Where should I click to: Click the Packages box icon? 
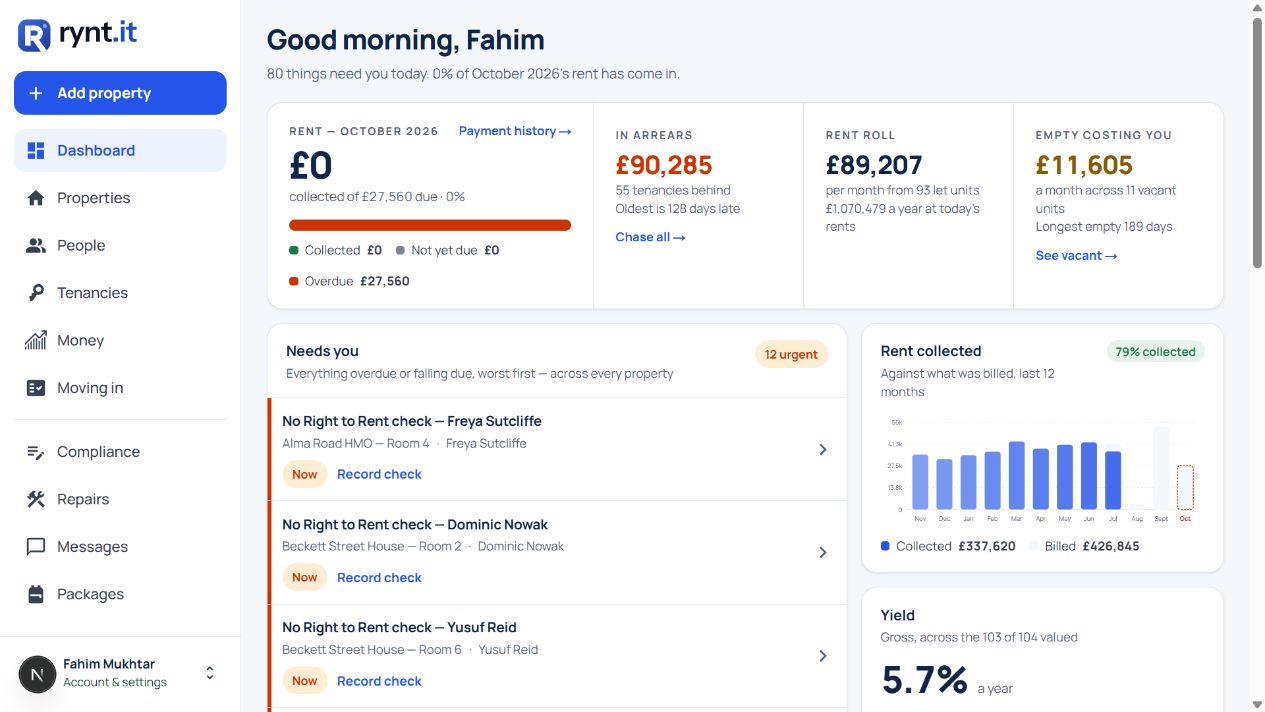tap(36, 594)
